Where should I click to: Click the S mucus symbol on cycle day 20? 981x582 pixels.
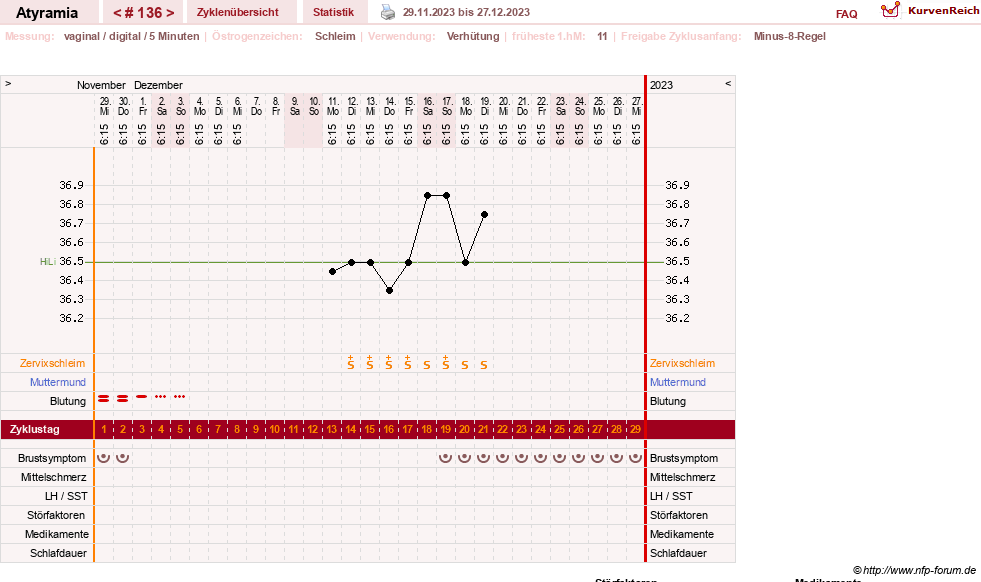click(x=465, y=365)
